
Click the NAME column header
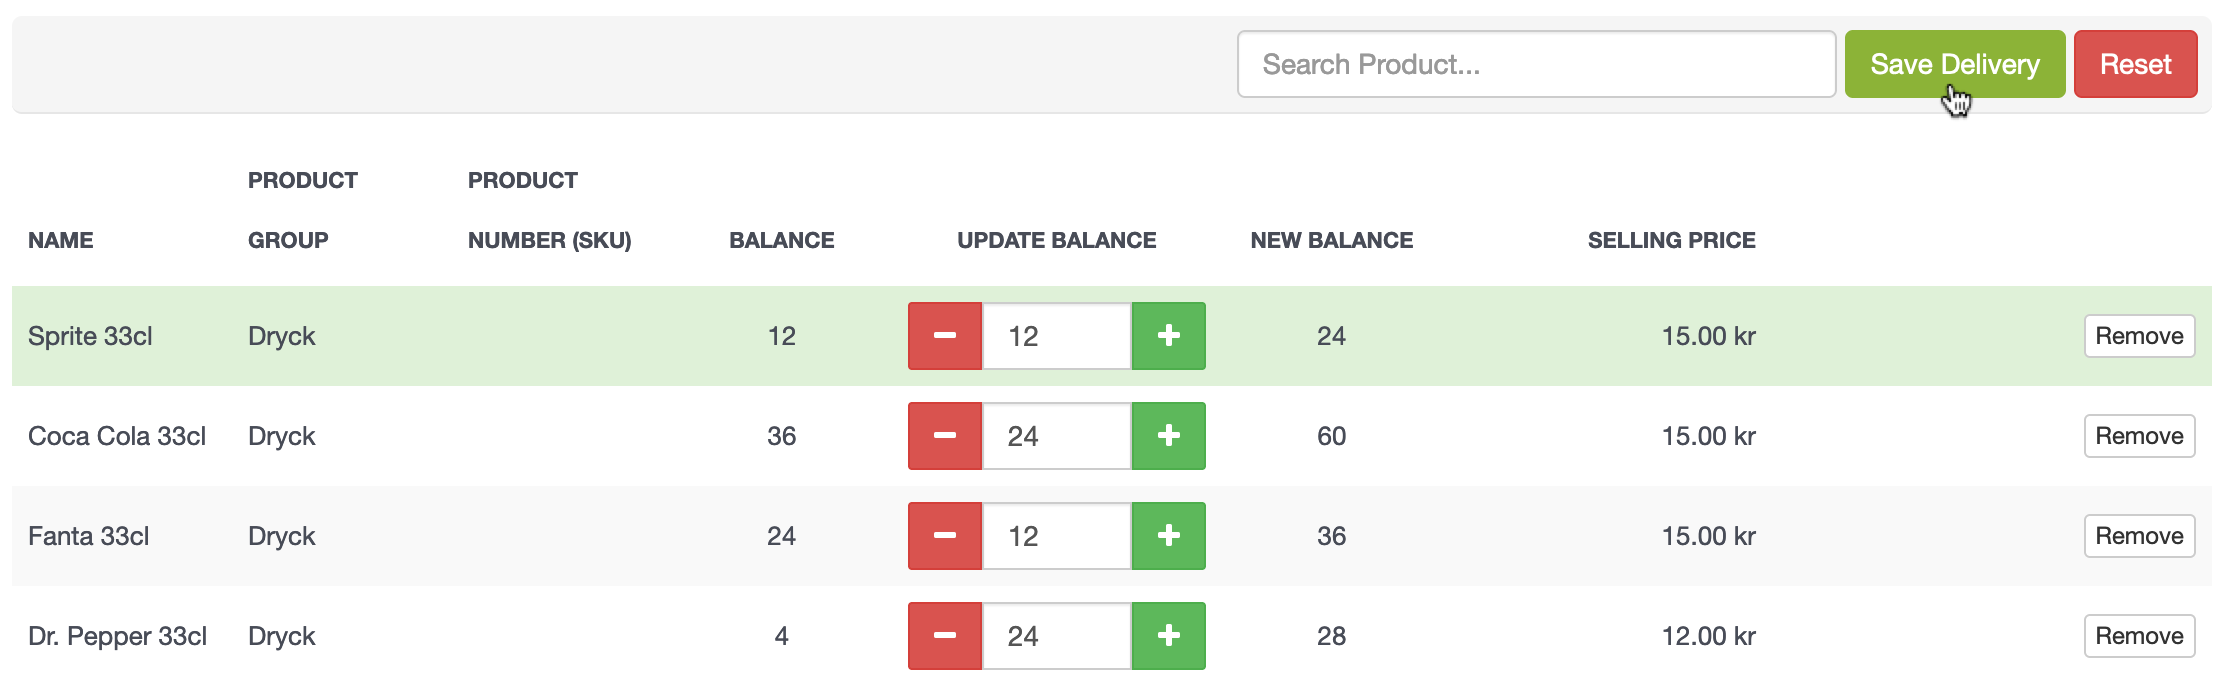(x=61, y=240)
